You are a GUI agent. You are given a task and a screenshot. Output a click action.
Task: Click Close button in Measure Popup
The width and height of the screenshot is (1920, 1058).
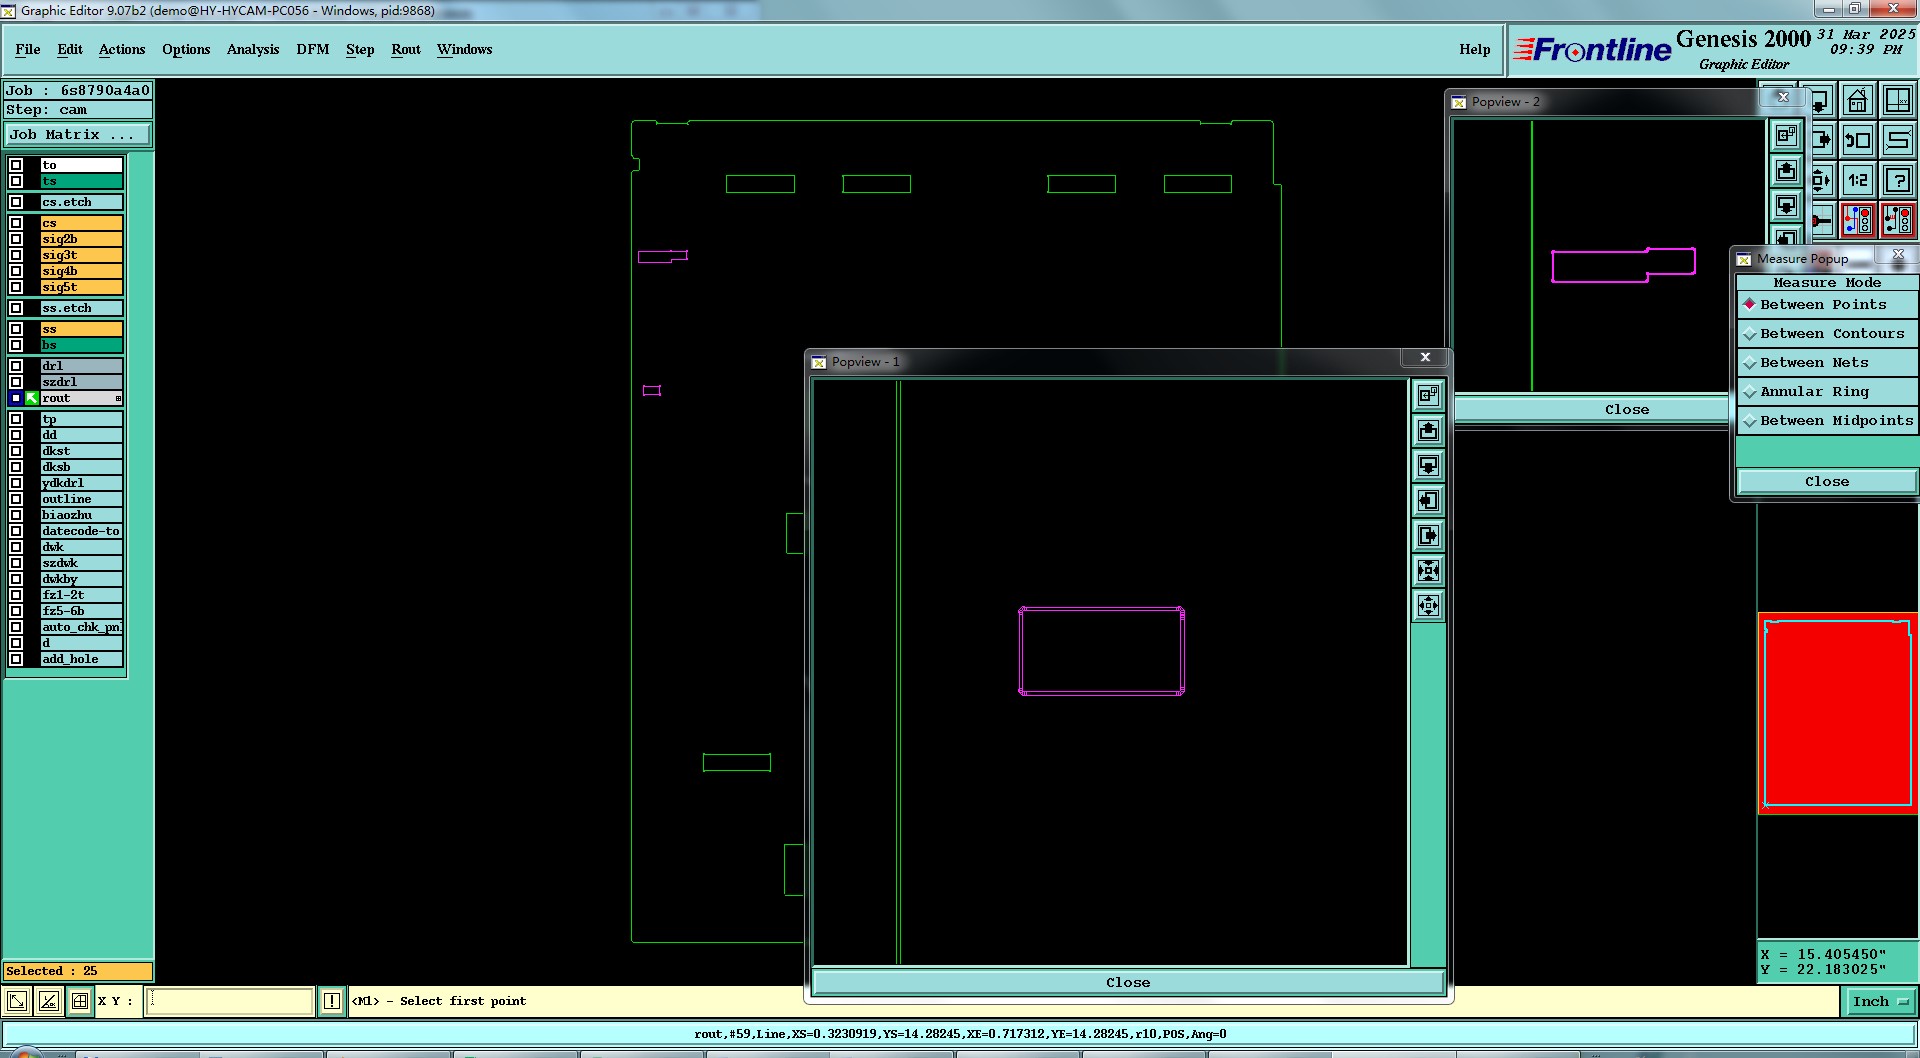(x=1827, y=481)
